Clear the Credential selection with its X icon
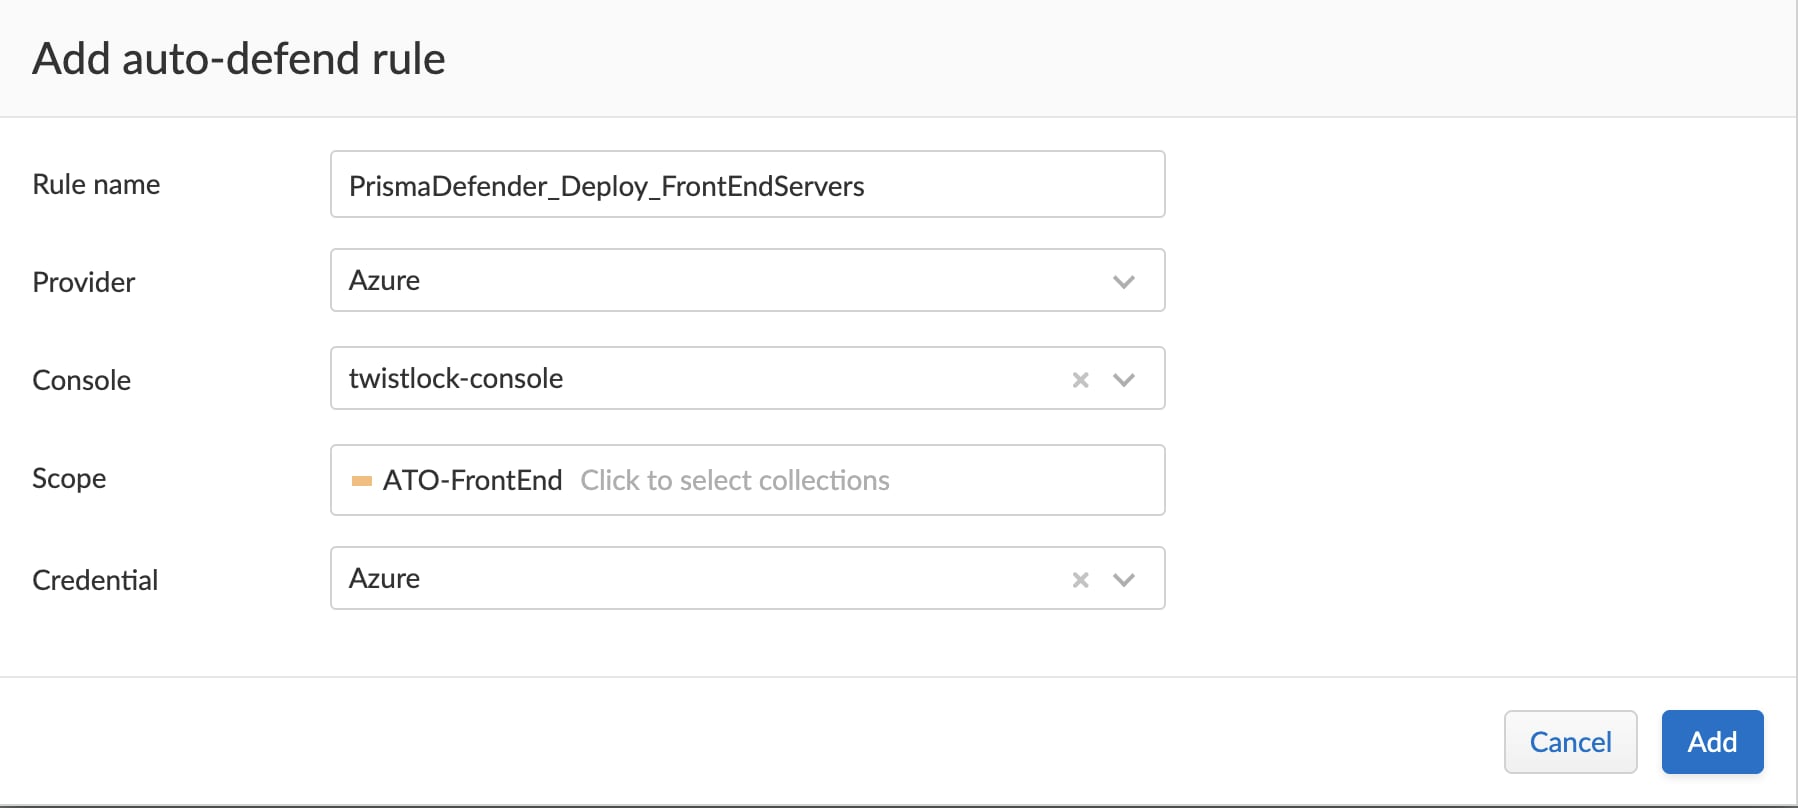Image resolution: width=1798 pixels, height=808 pixels. point(1080,580)
